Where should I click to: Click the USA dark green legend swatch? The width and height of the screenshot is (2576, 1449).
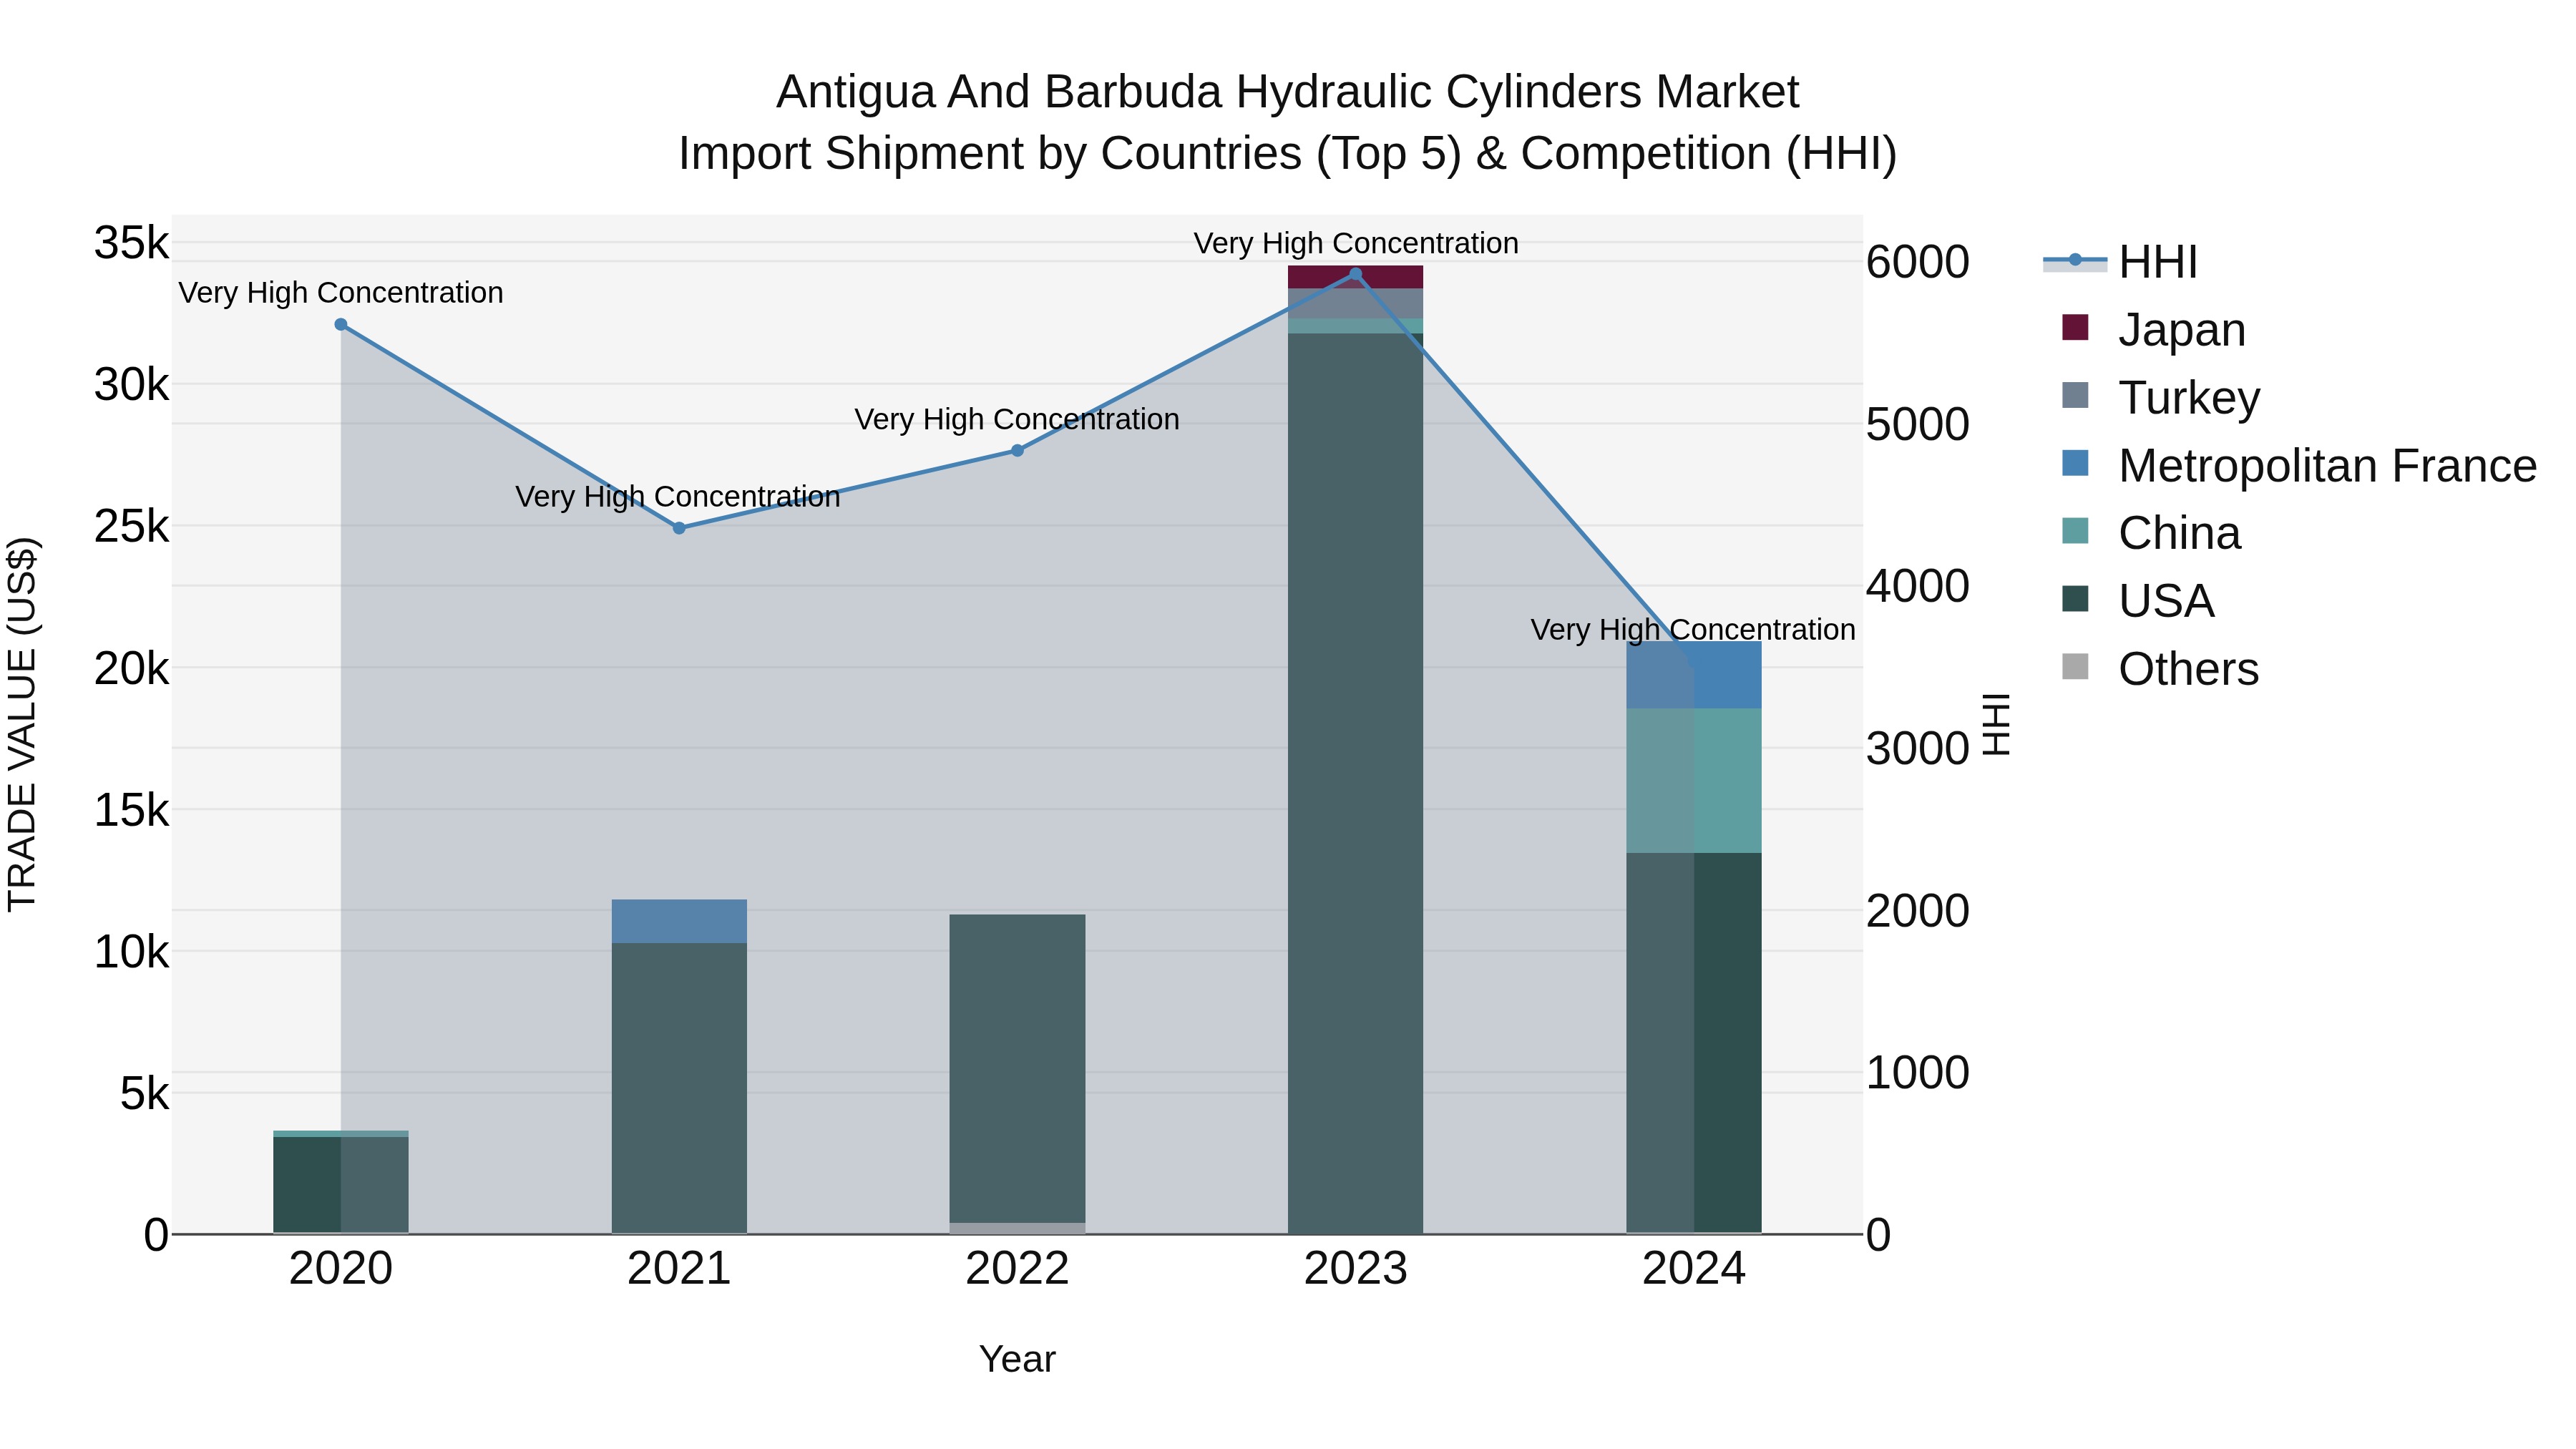(x=2075, y=599)
